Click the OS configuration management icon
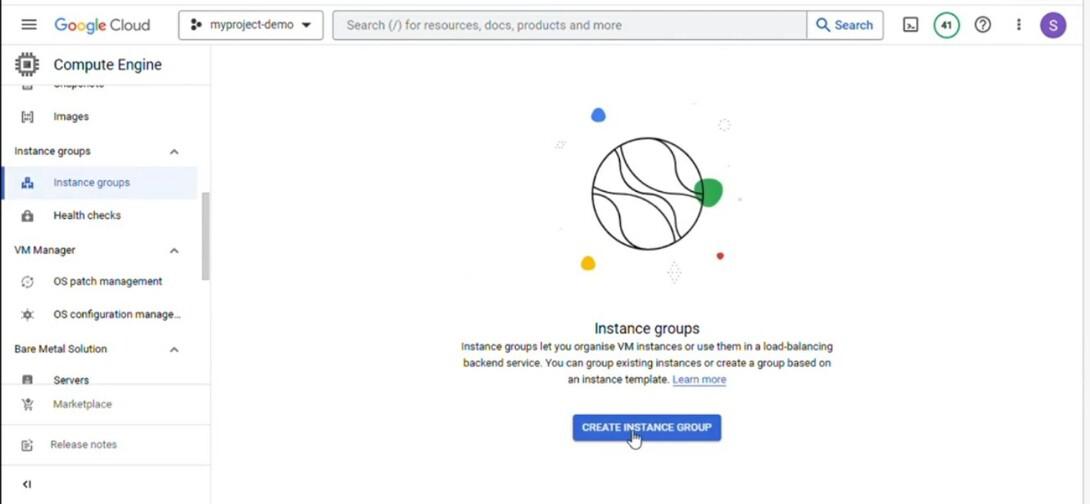 pyautogui.click(x=27, y=315)
